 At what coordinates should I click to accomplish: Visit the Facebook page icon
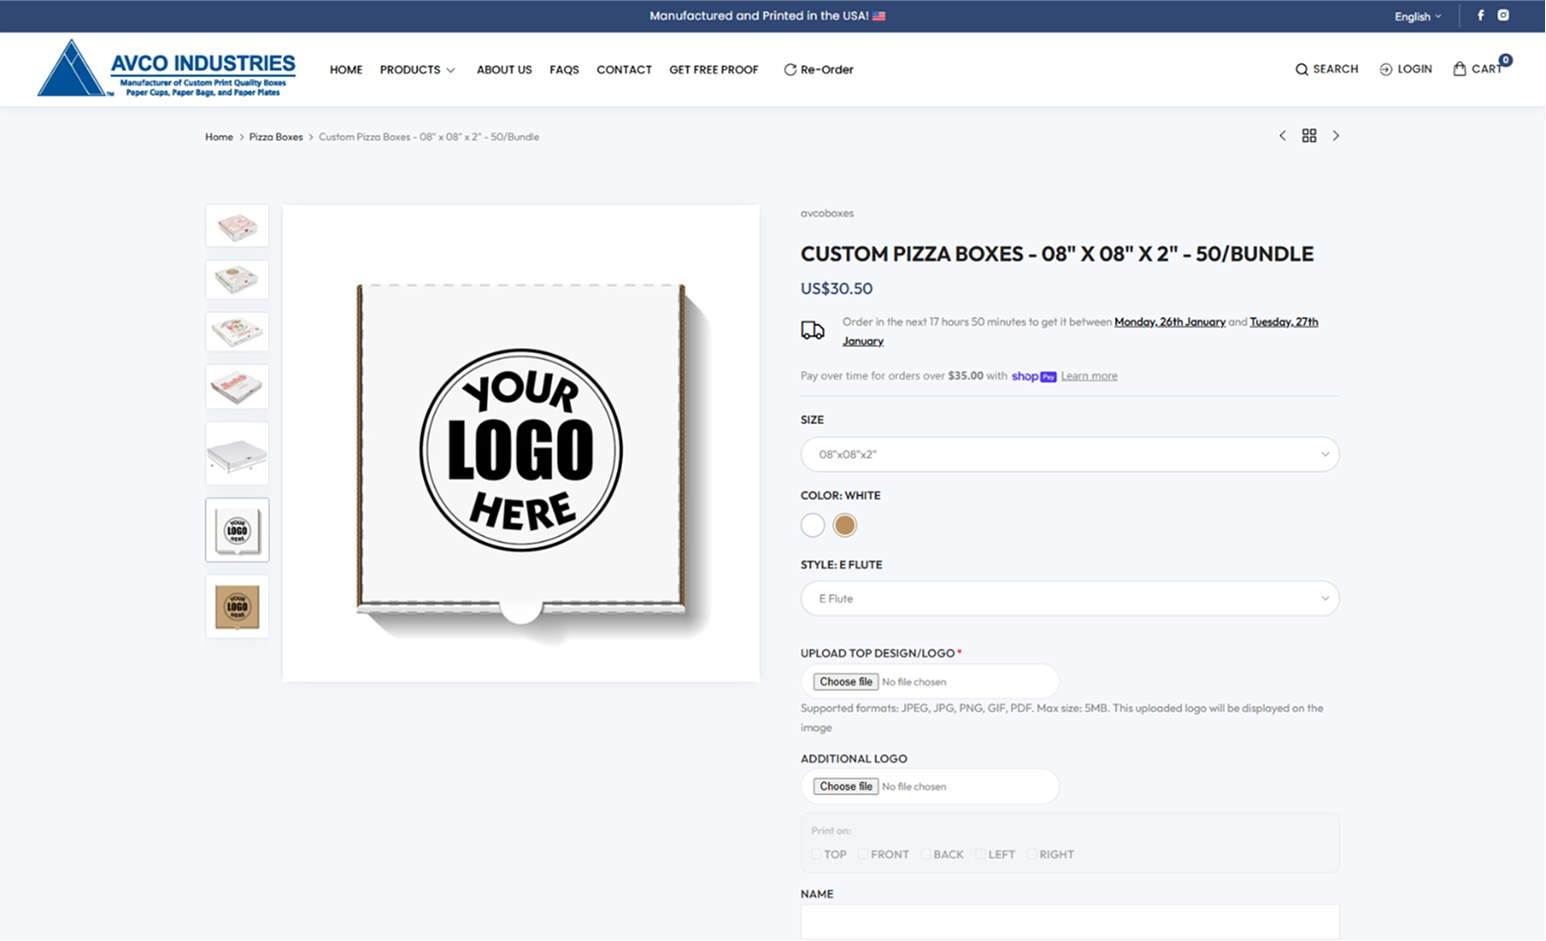coord(1480,15)
